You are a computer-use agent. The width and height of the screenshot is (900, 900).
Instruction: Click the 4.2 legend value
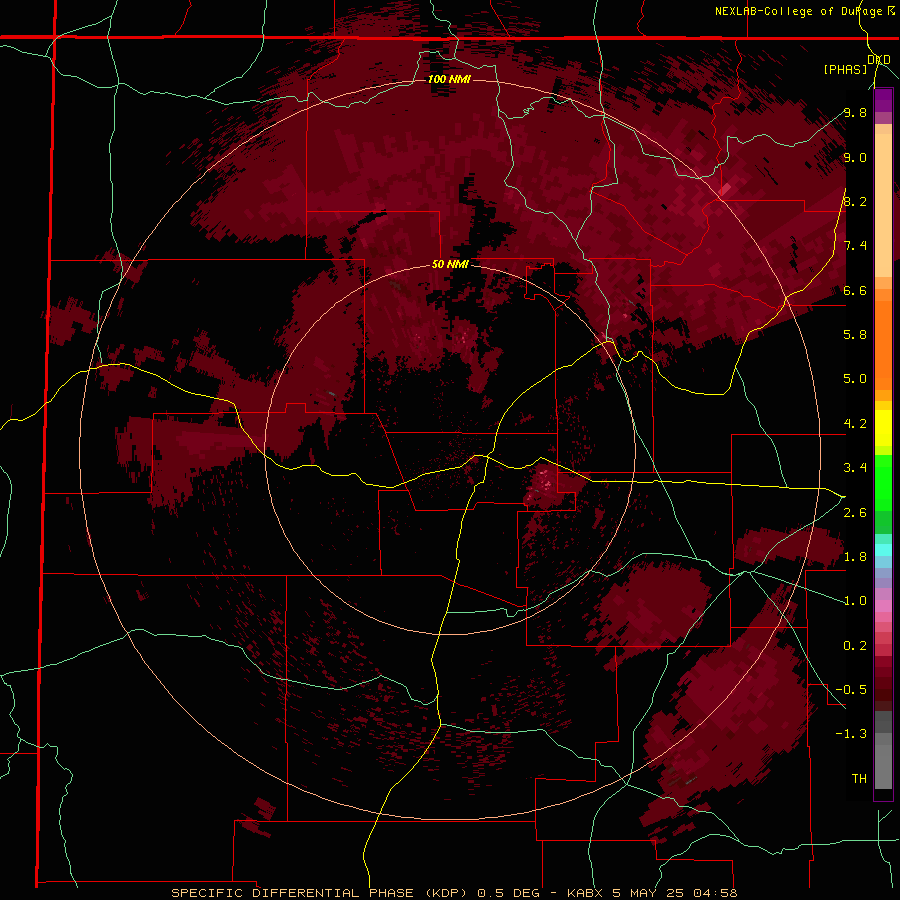pos(855,424)
